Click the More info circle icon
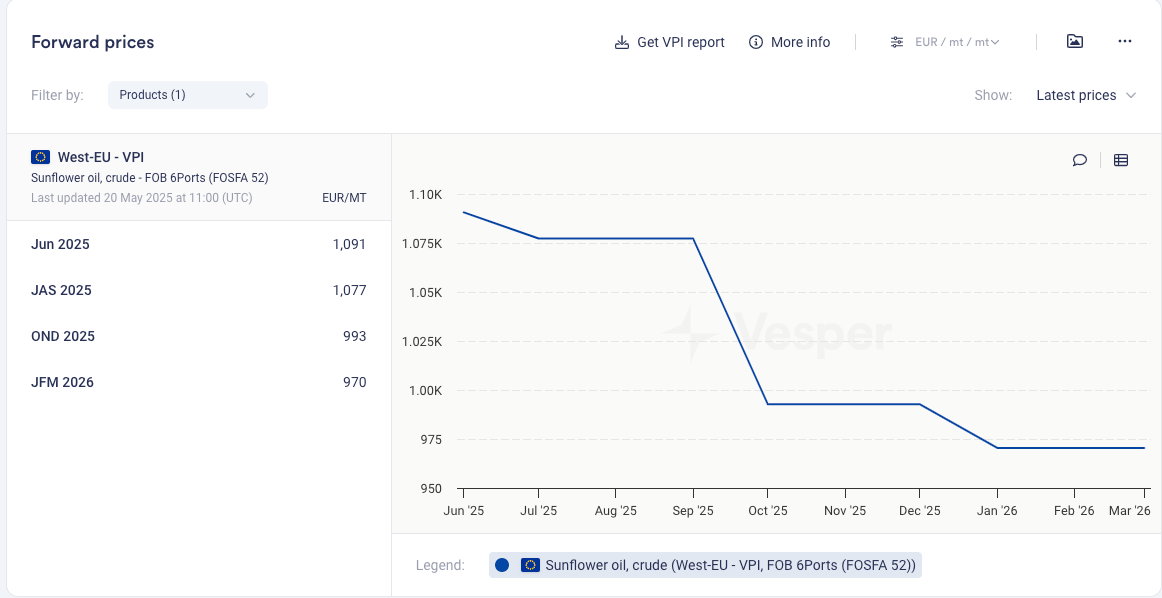The width and height of the screenshot is (1162, 598). (x=756, y=42)
